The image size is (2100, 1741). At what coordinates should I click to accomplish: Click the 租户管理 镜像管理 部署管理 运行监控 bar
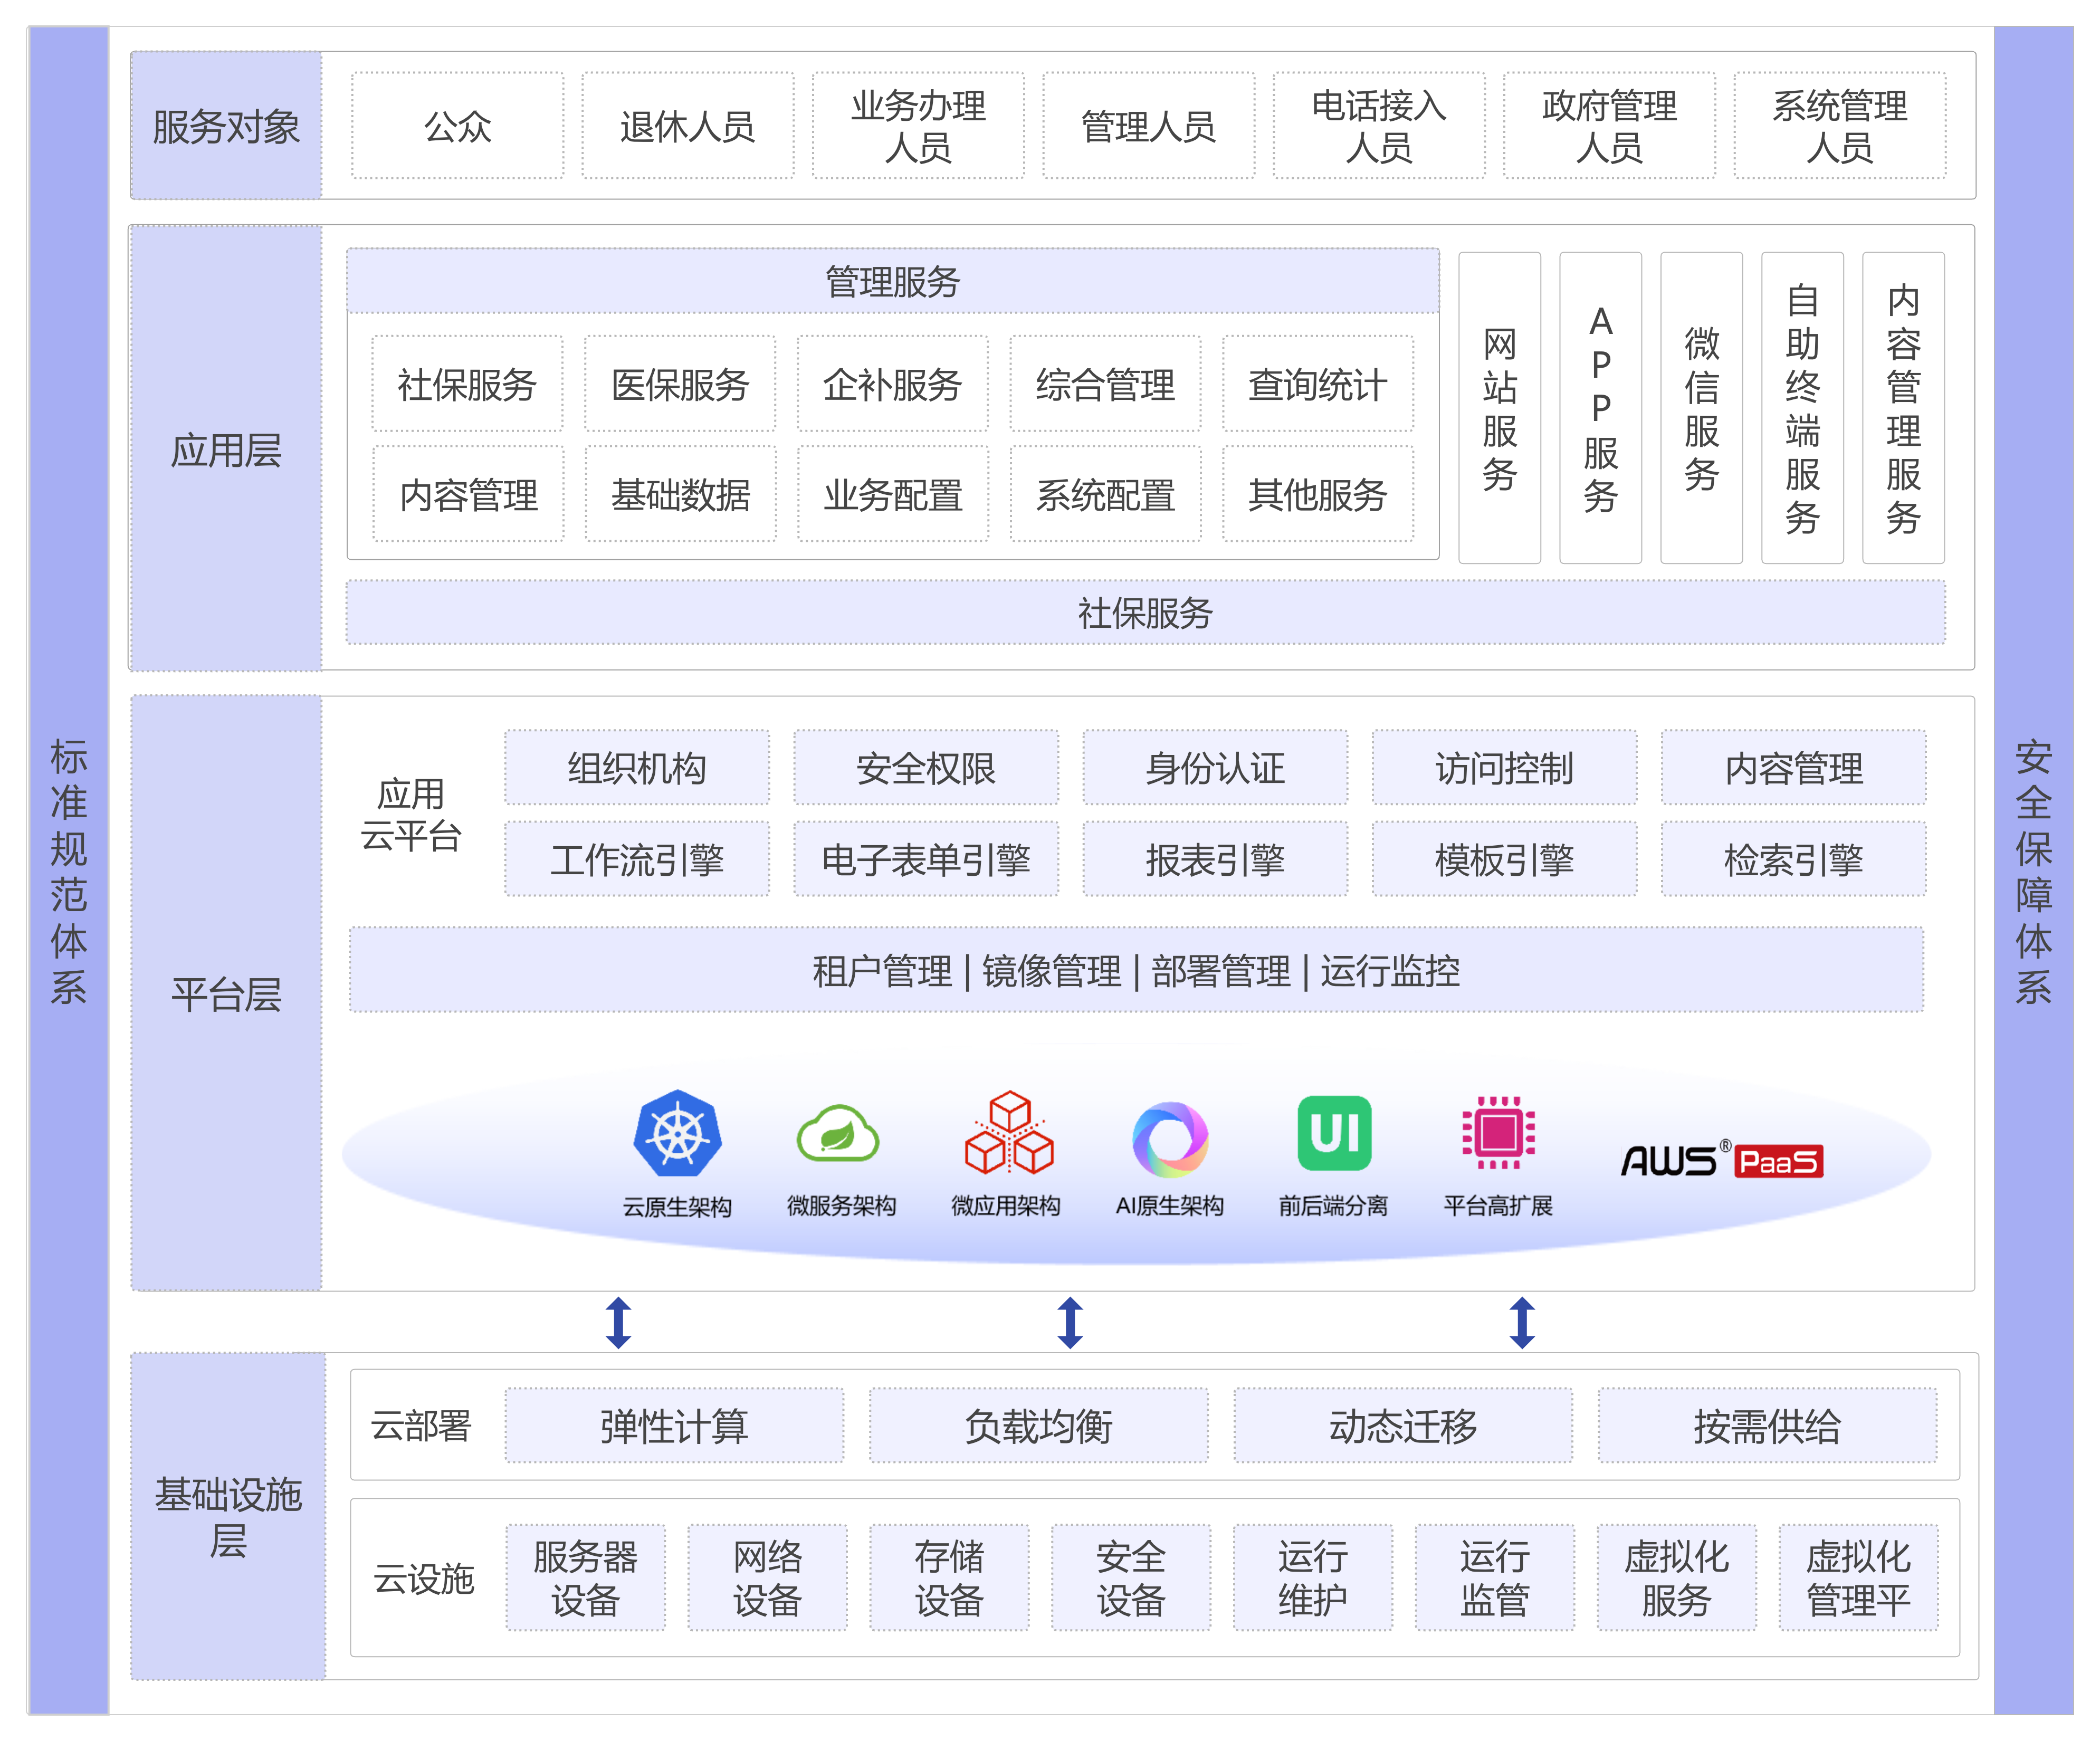click(1136, 970)
